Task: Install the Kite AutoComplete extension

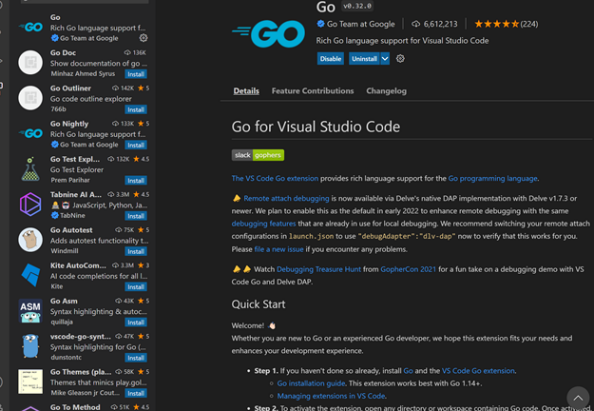Action: click(136, 287)
